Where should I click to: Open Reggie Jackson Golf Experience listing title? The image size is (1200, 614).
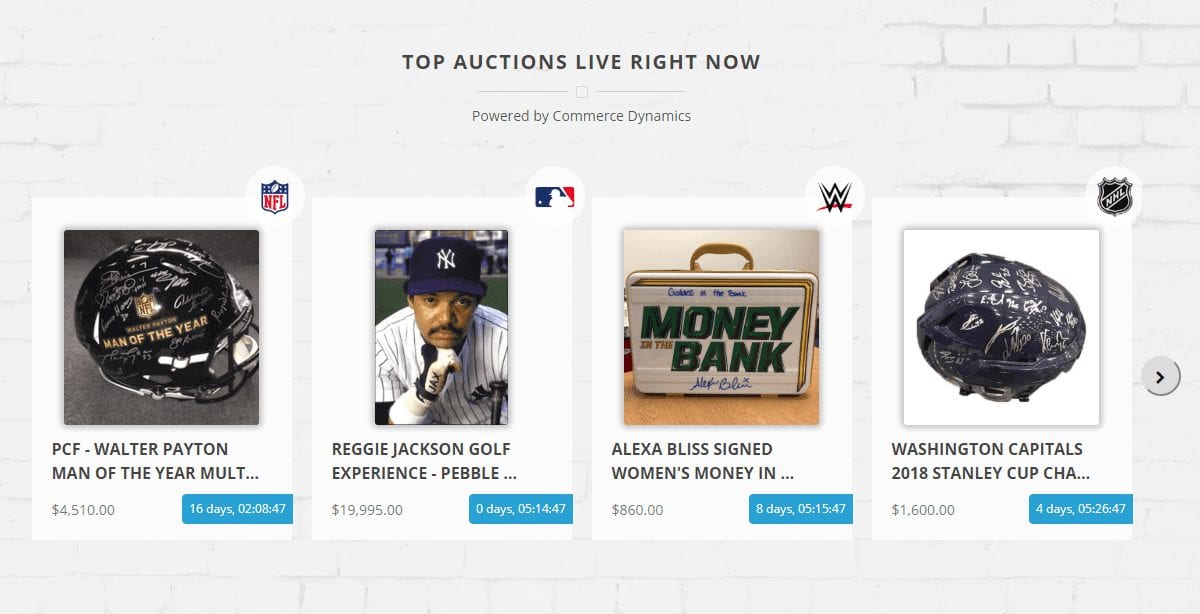pos(424,461)
